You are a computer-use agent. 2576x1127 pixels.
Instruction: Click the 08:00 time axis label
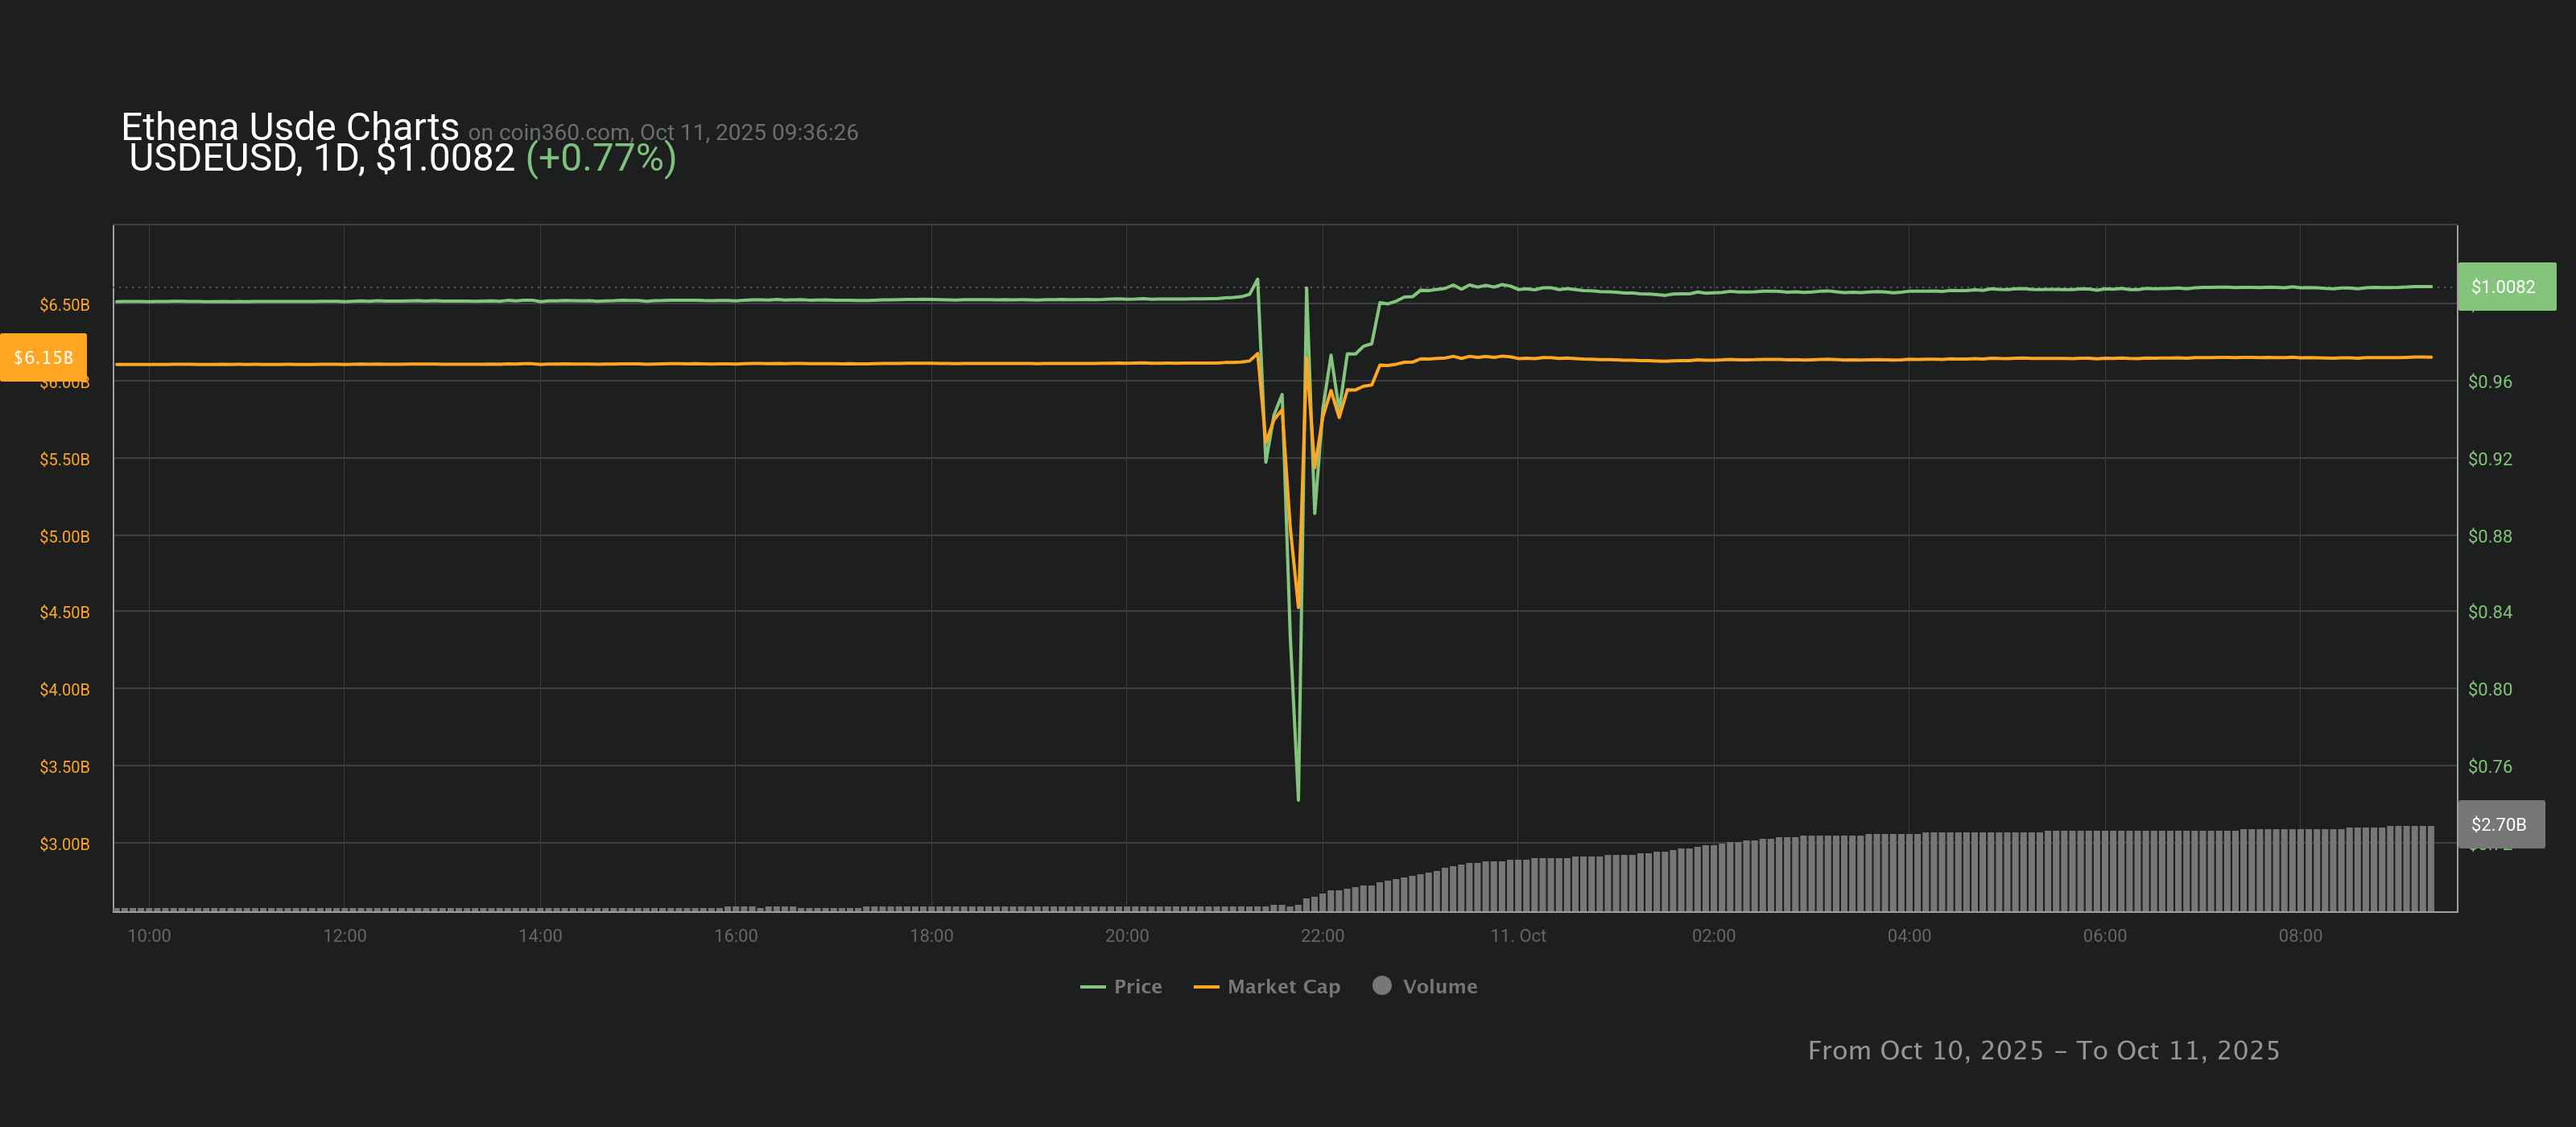(2300, 936)
